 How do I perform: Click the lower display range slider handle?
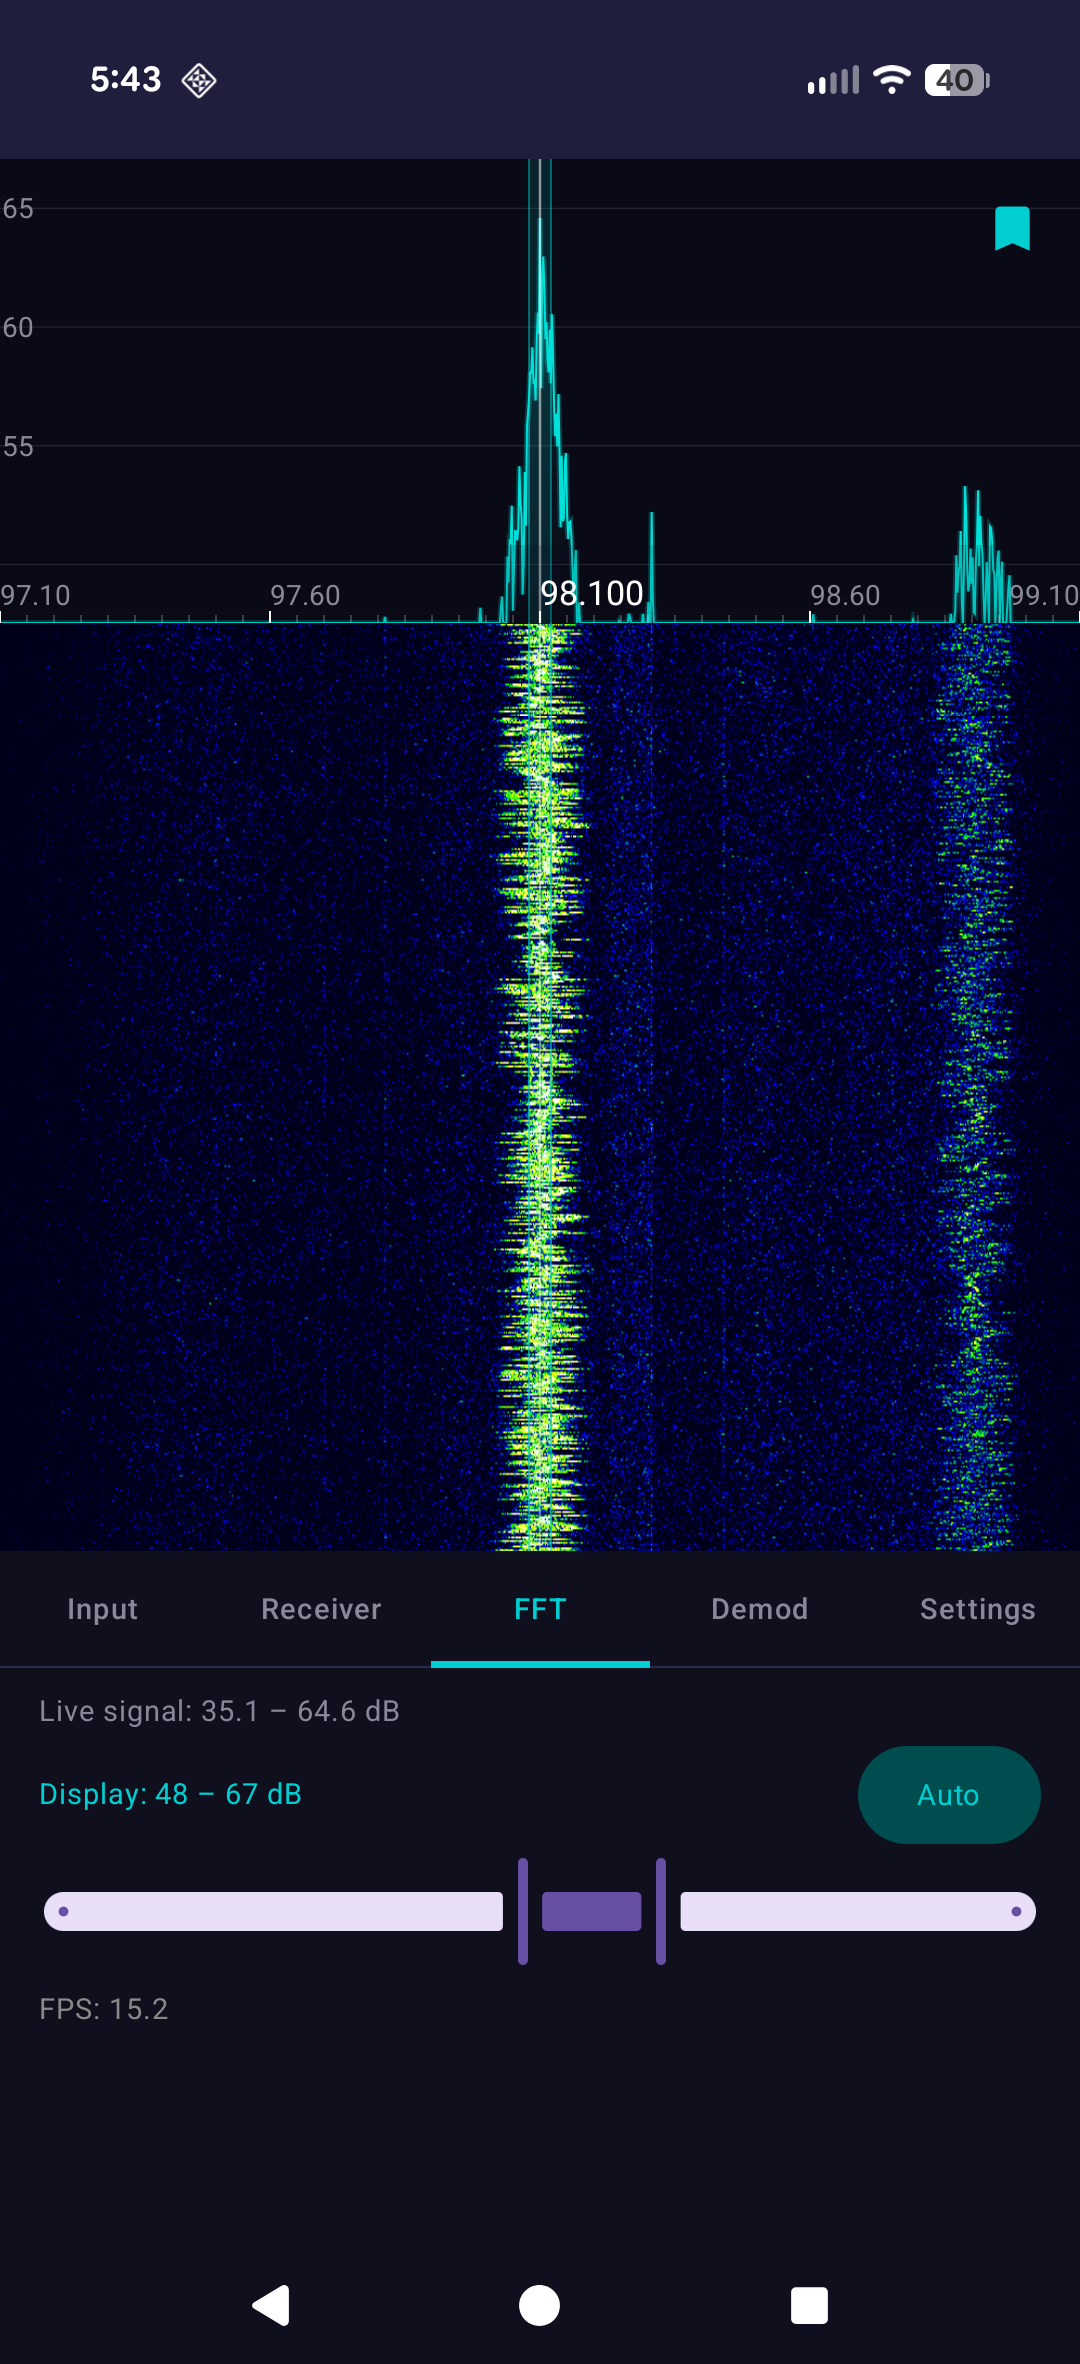pyautogui.click(x=523, y=1911)
